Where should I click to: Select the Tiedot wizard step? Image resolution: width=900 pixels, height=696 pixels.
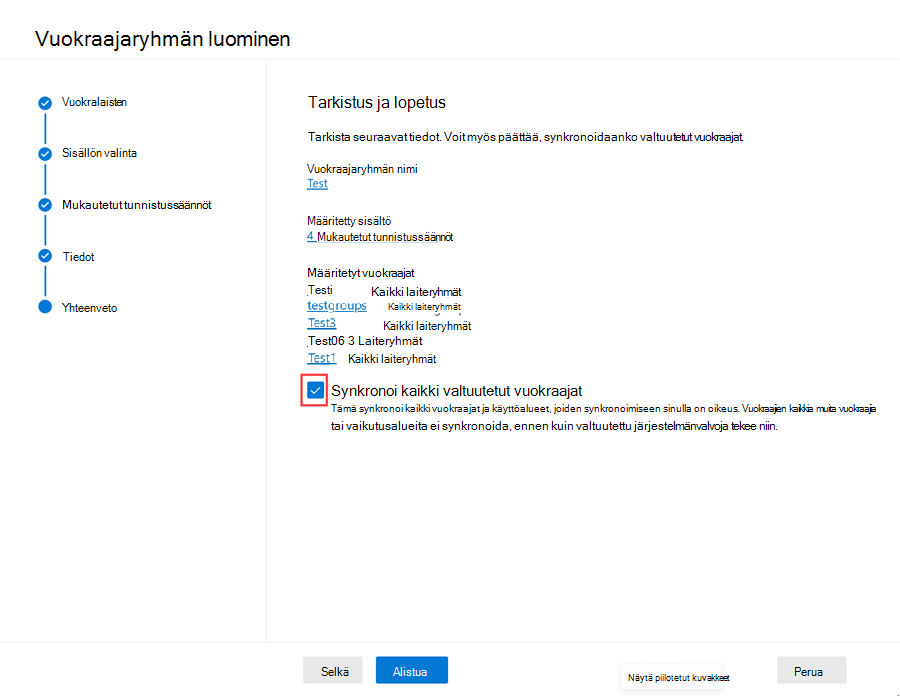78,256
